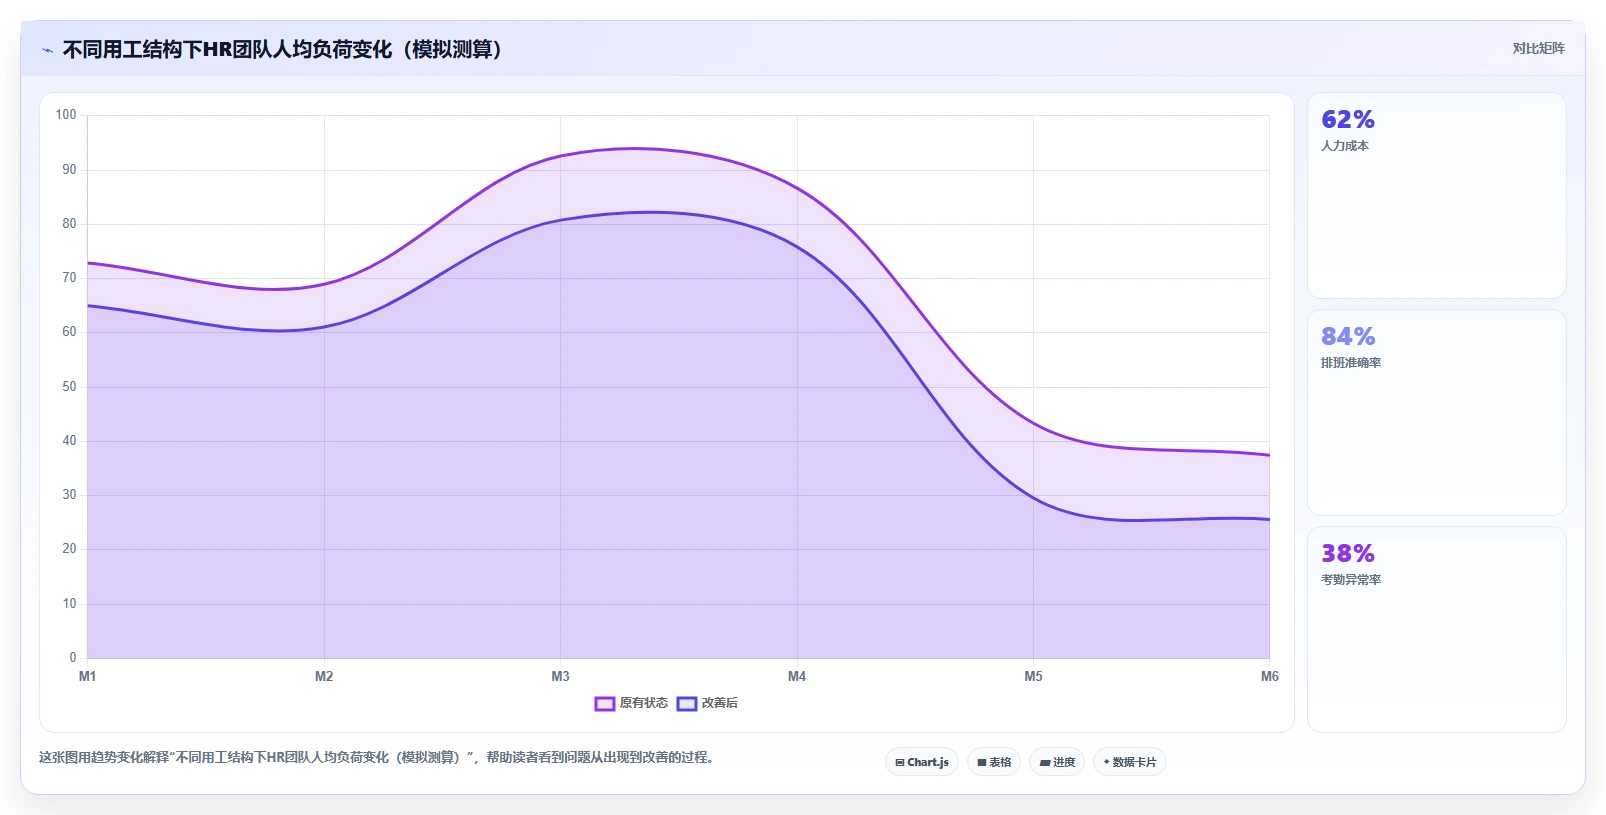Click the 数据卡片 chip
This screenshot has width=1606, height=815.
click(1130, 762)
